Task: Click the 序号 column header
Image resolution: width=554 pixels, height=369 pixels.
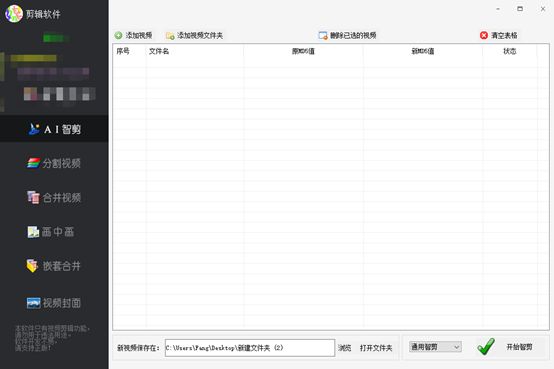Action: [x=123, y=51]
